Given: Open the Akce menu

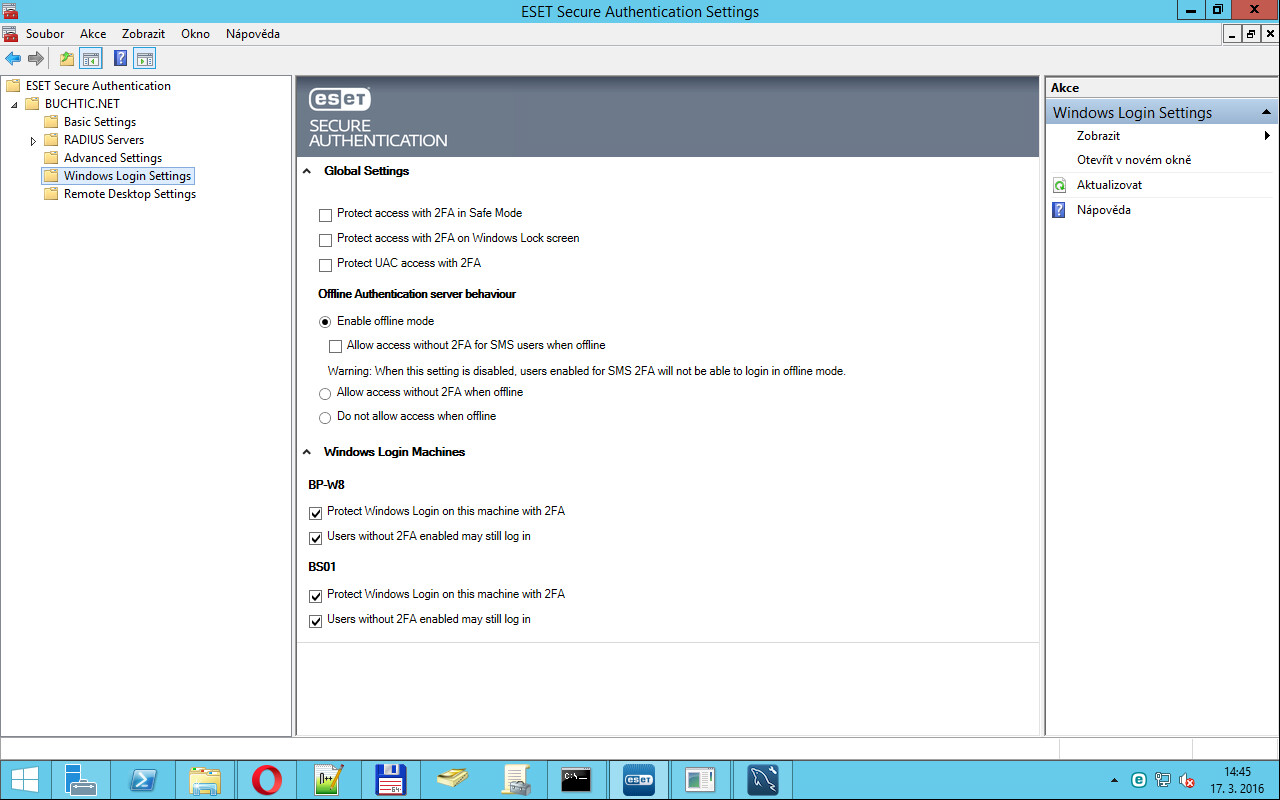Looking at the screenshot, I should click(93, 34).
